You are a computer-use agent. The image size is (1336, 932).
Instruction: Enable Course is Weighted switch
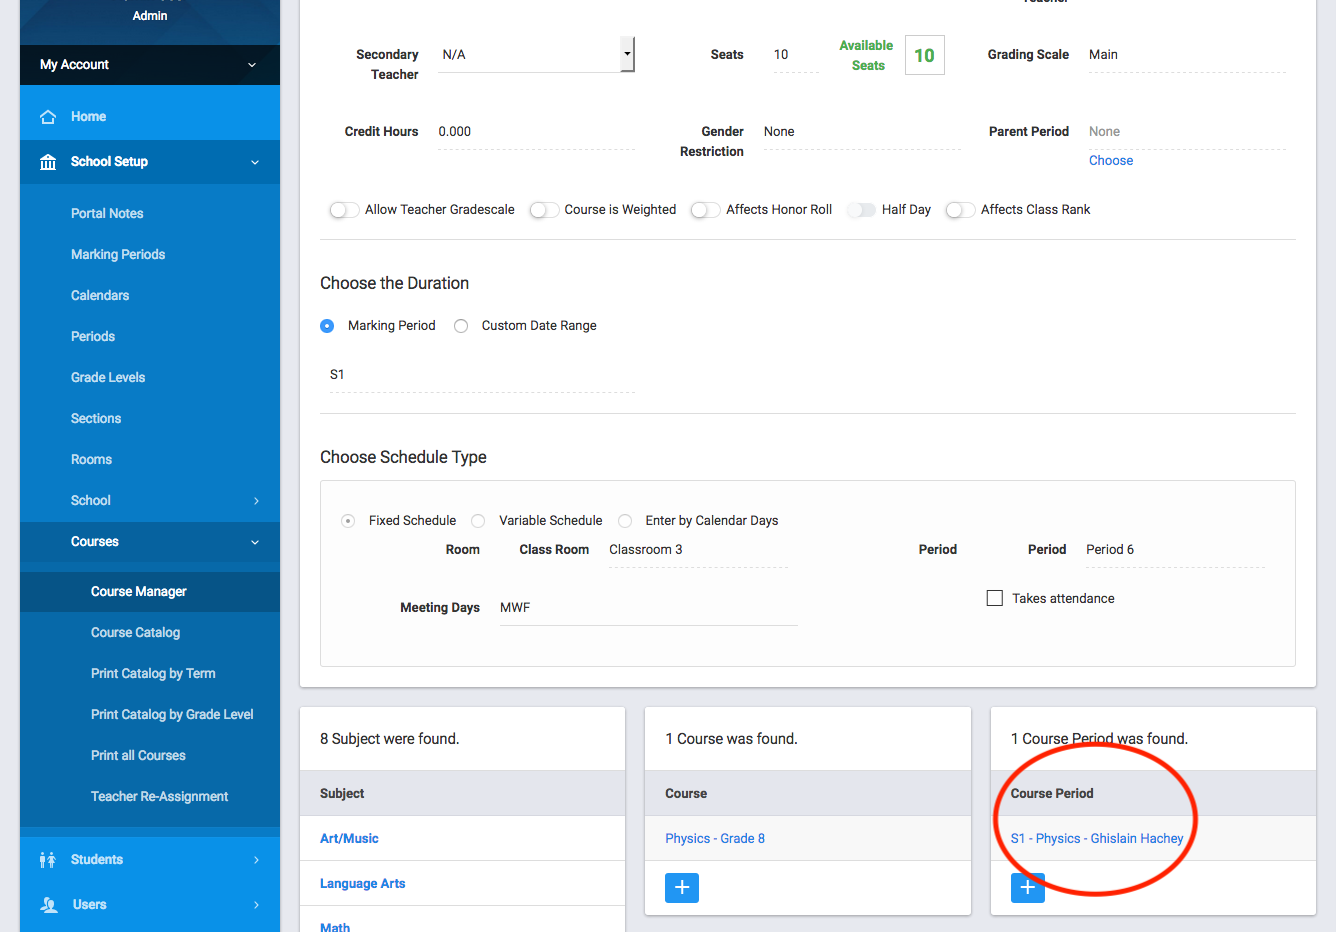[544, 210]
